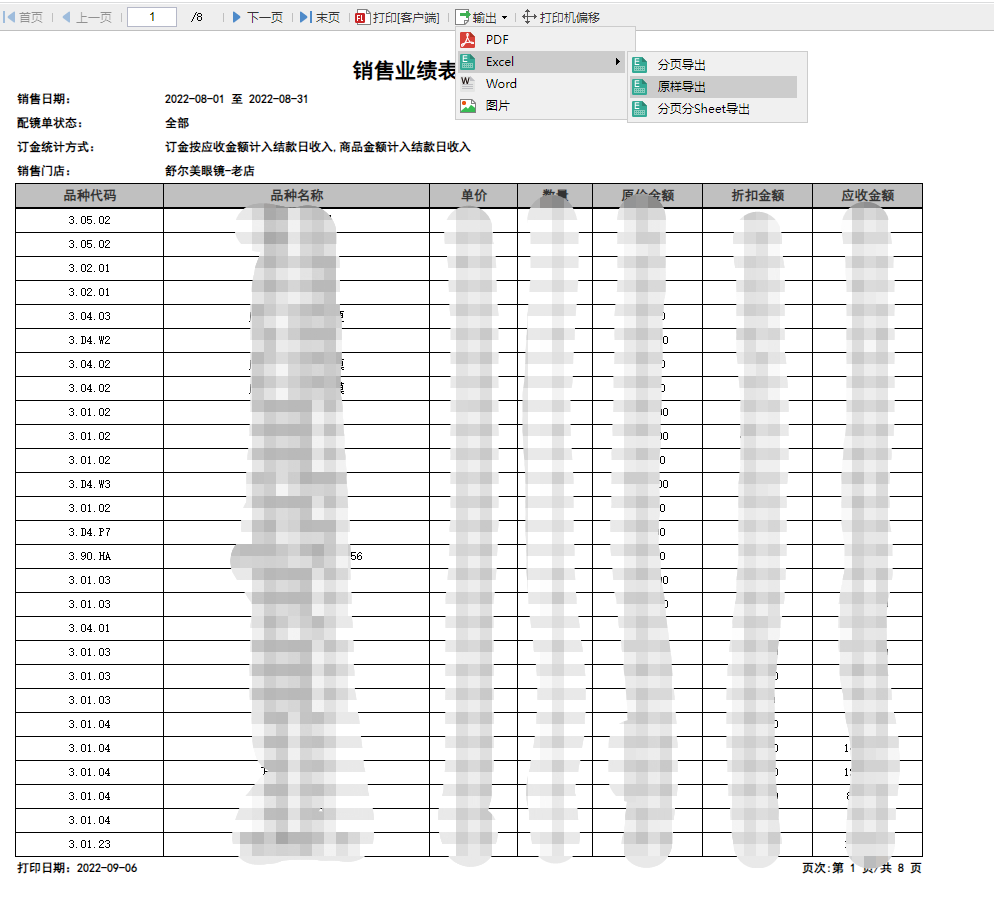Click the store name 舒尔美眼镜-老店

click(210, 171)
